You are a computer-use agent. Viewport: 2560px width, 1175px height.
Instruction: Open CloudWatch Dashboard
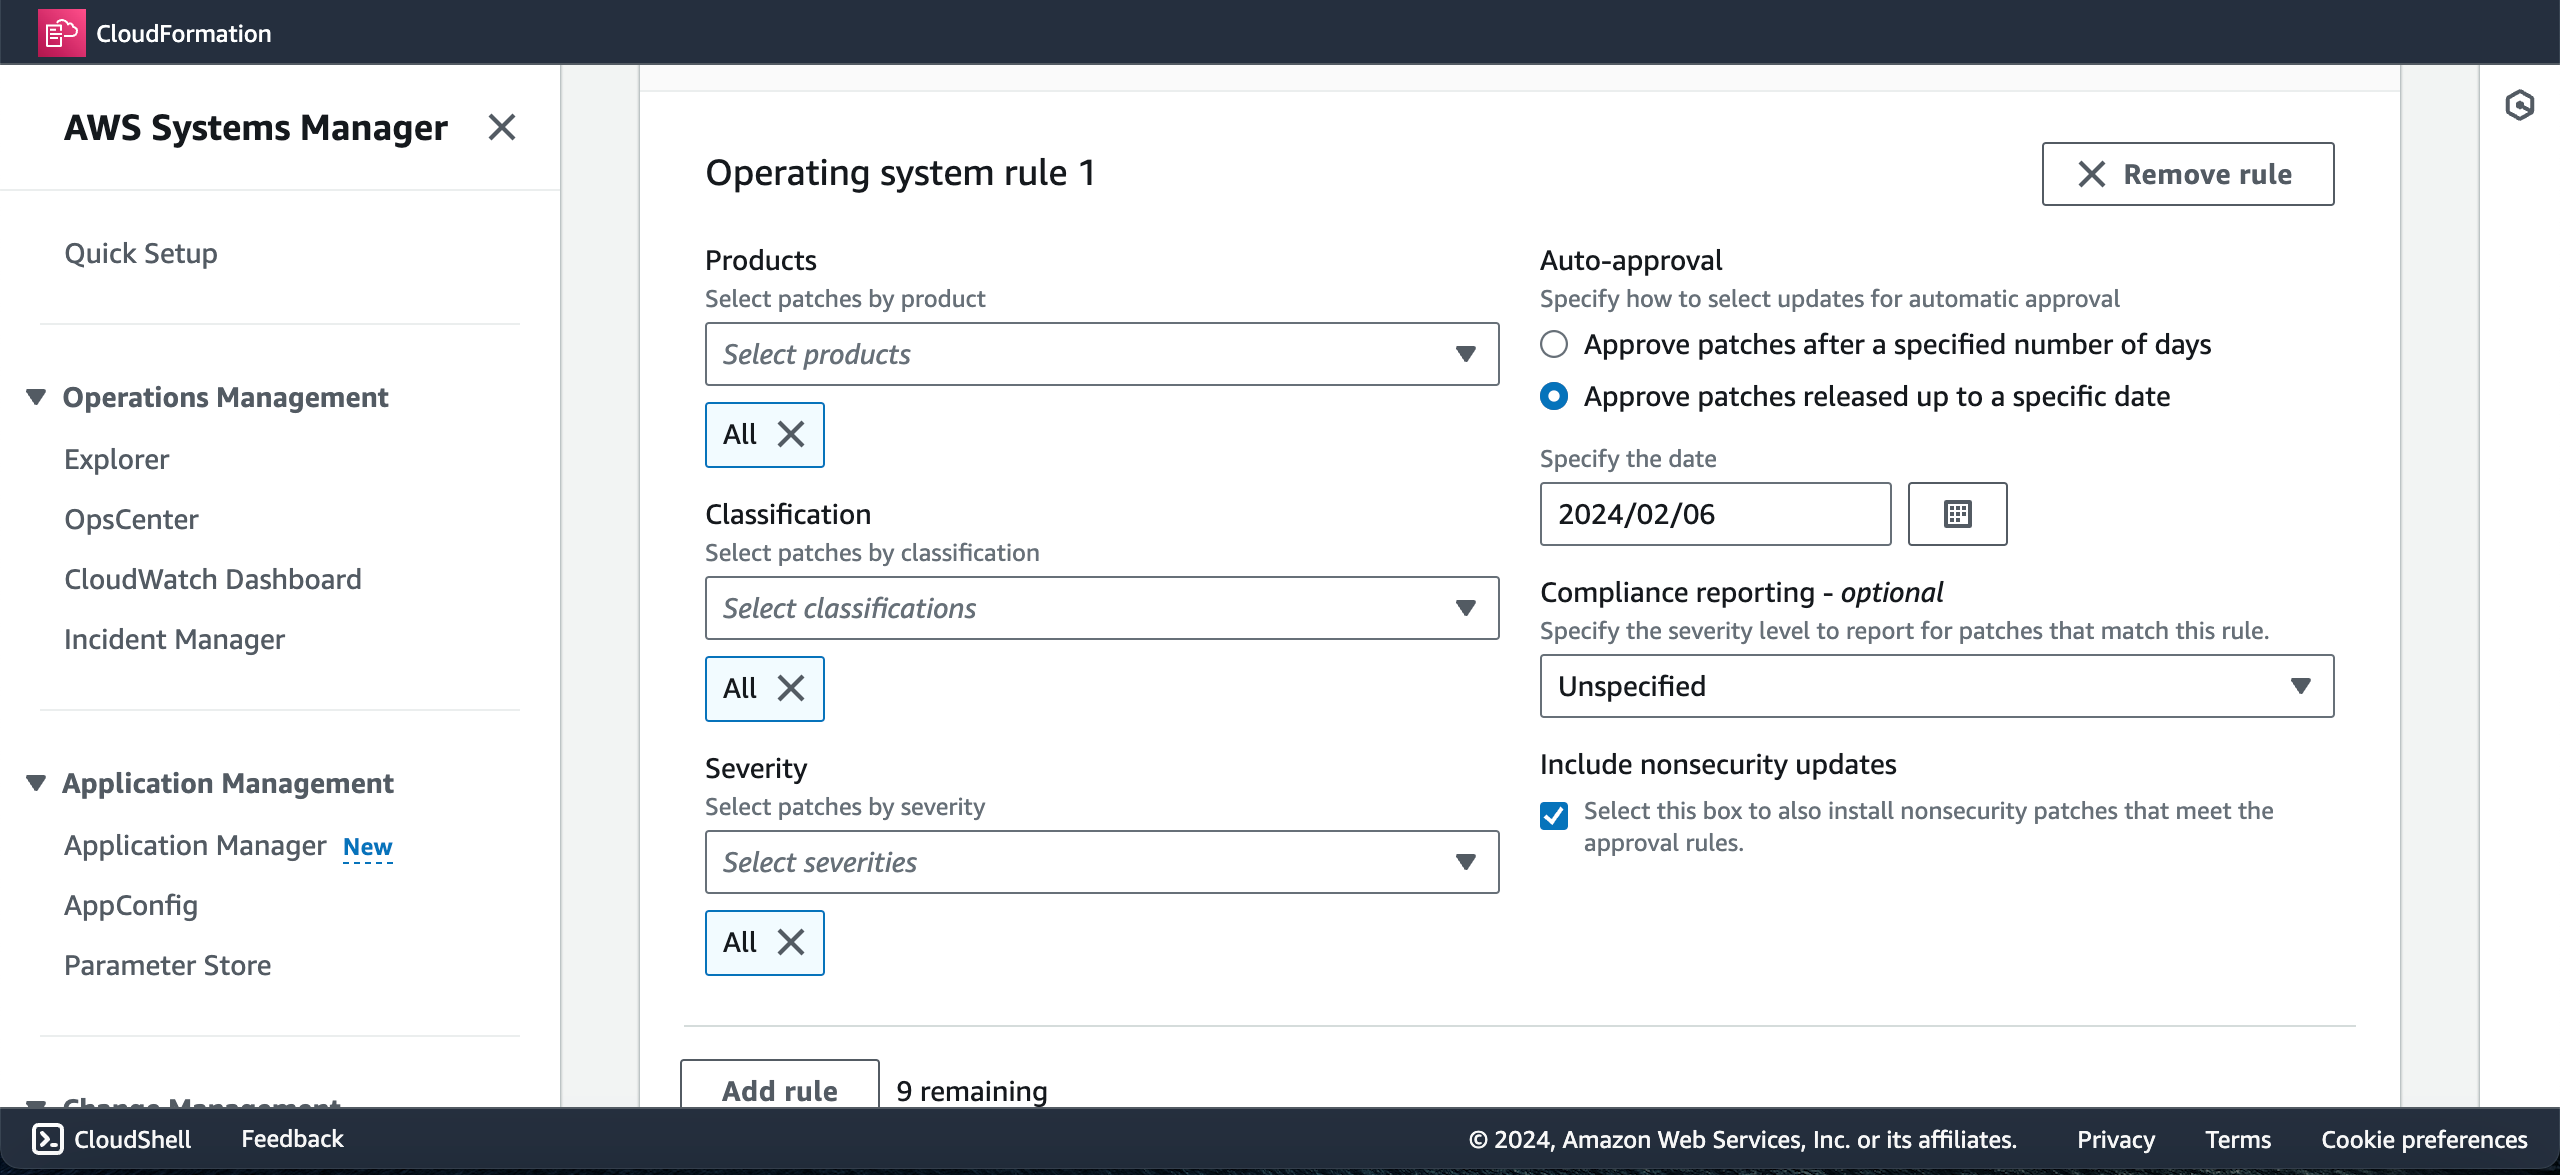coord(213,579)
